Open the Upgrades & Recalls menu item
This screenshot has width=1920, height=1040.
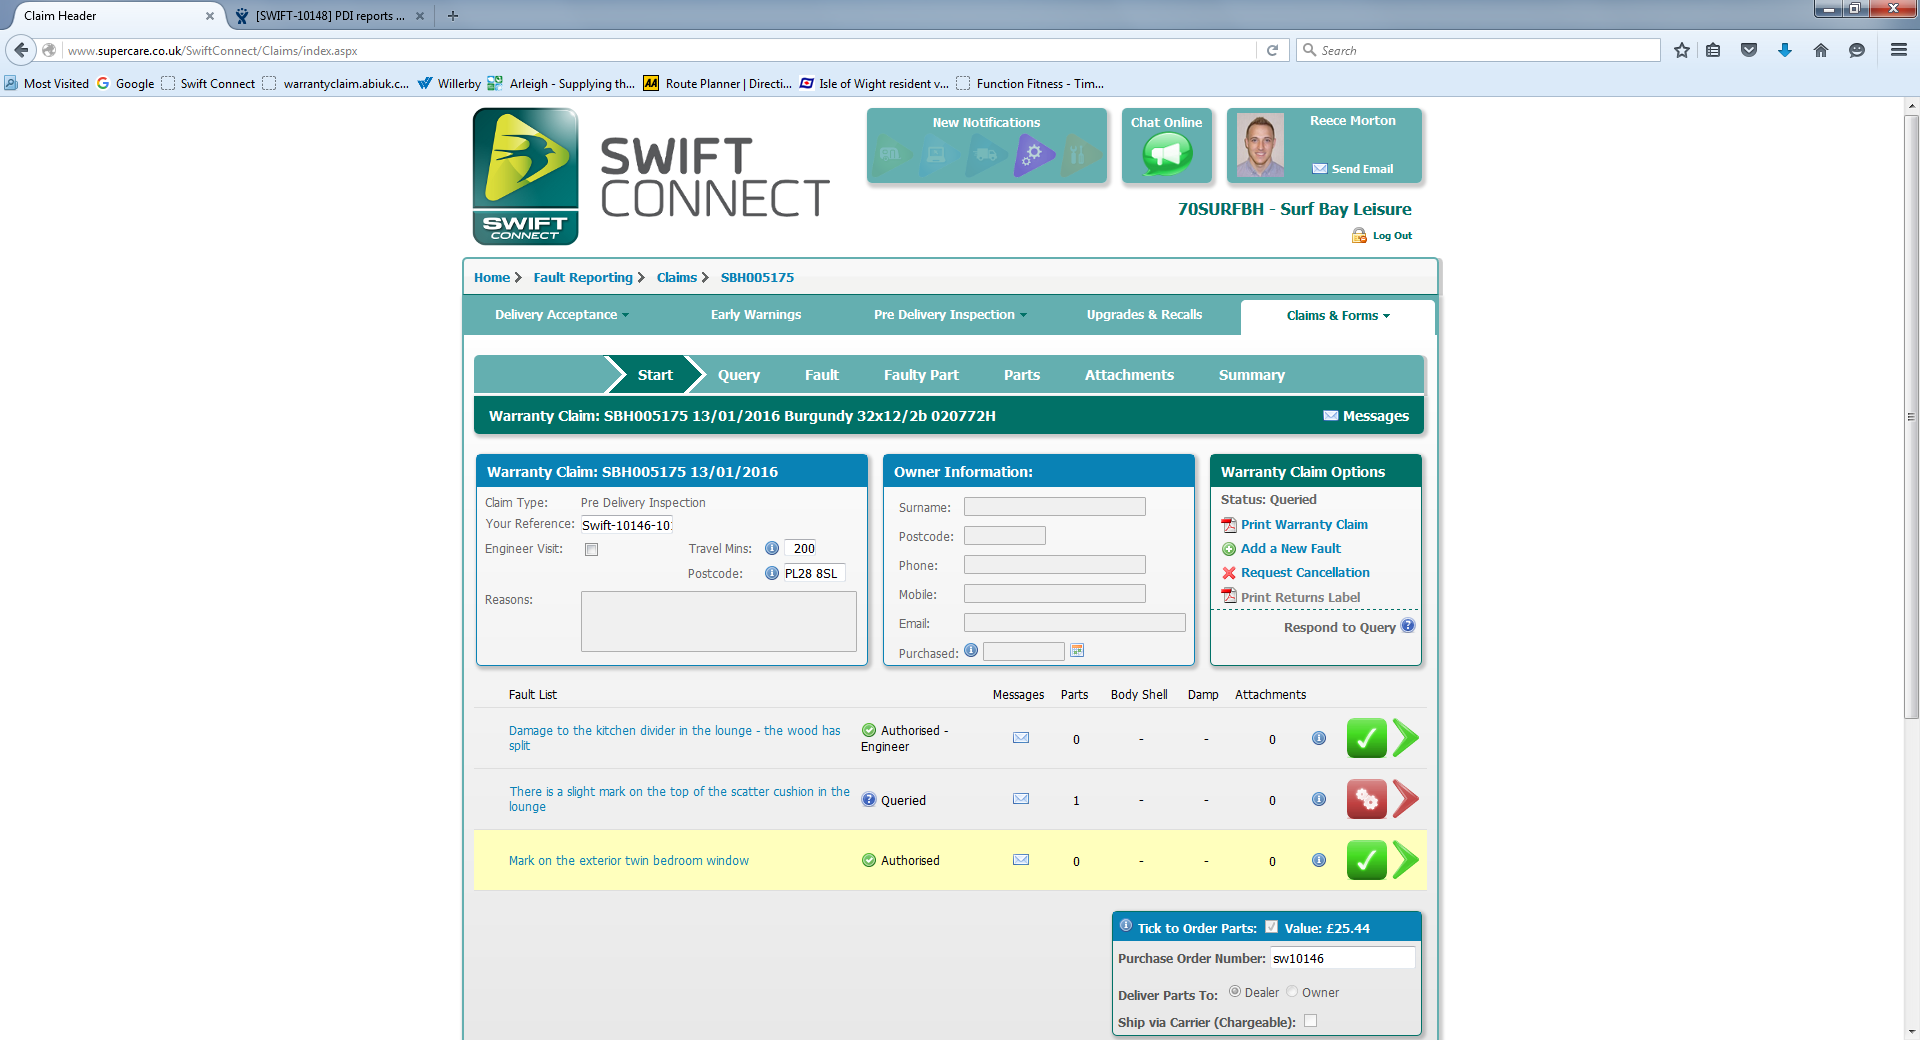pos(1144,315)
